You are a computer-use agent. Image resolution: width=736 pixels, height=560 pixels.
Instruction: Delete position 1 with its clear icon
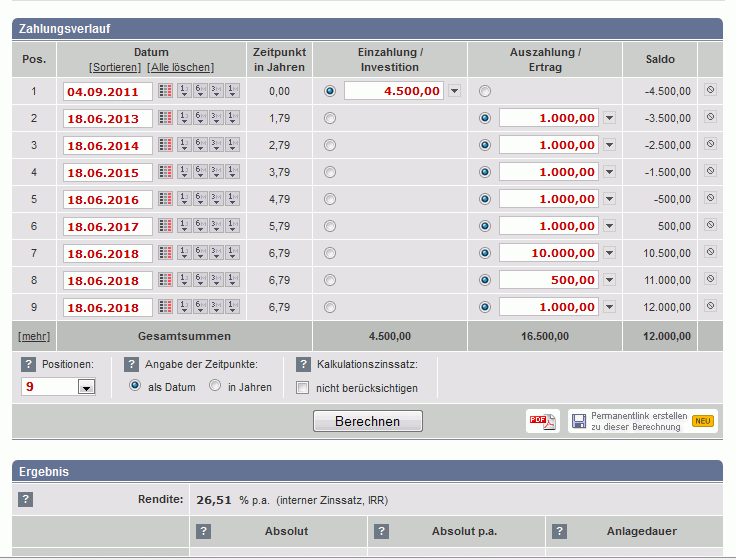click(711, 90)
